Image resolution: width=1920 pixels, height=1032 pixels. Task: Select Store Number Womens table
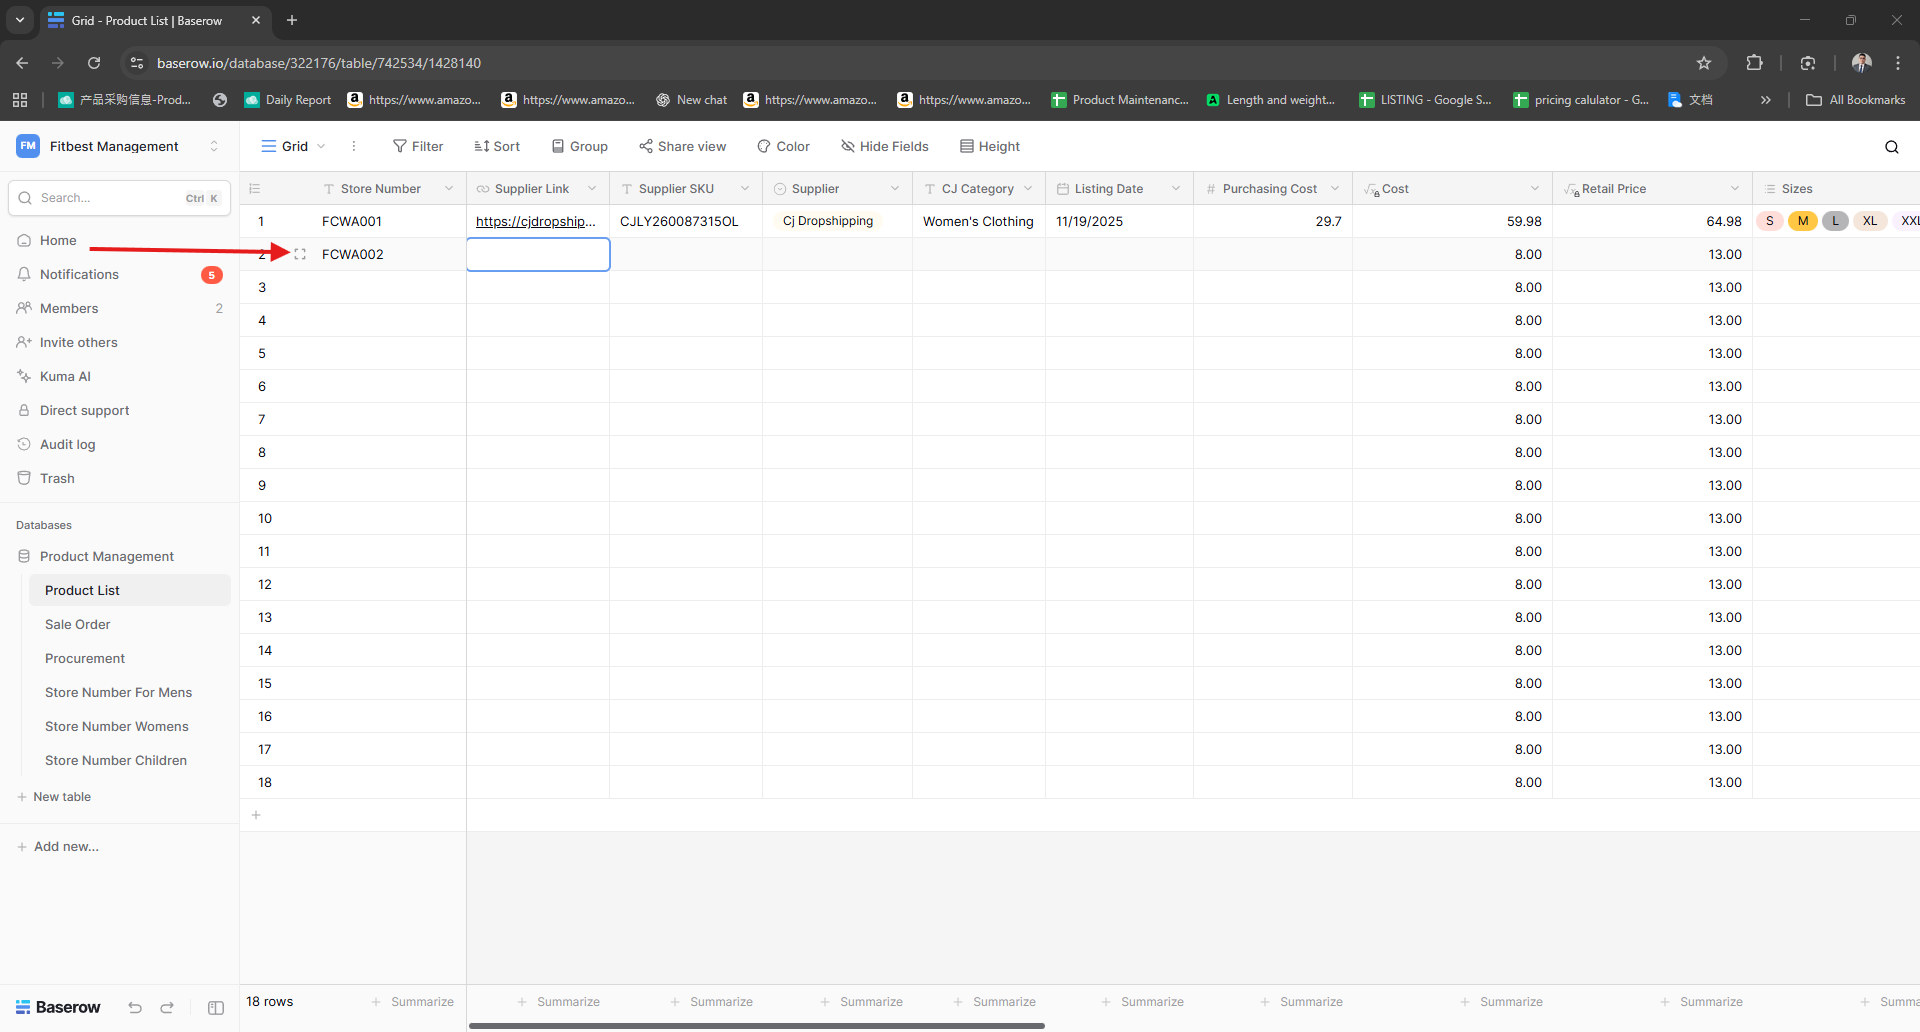click(x=117, y=726)
